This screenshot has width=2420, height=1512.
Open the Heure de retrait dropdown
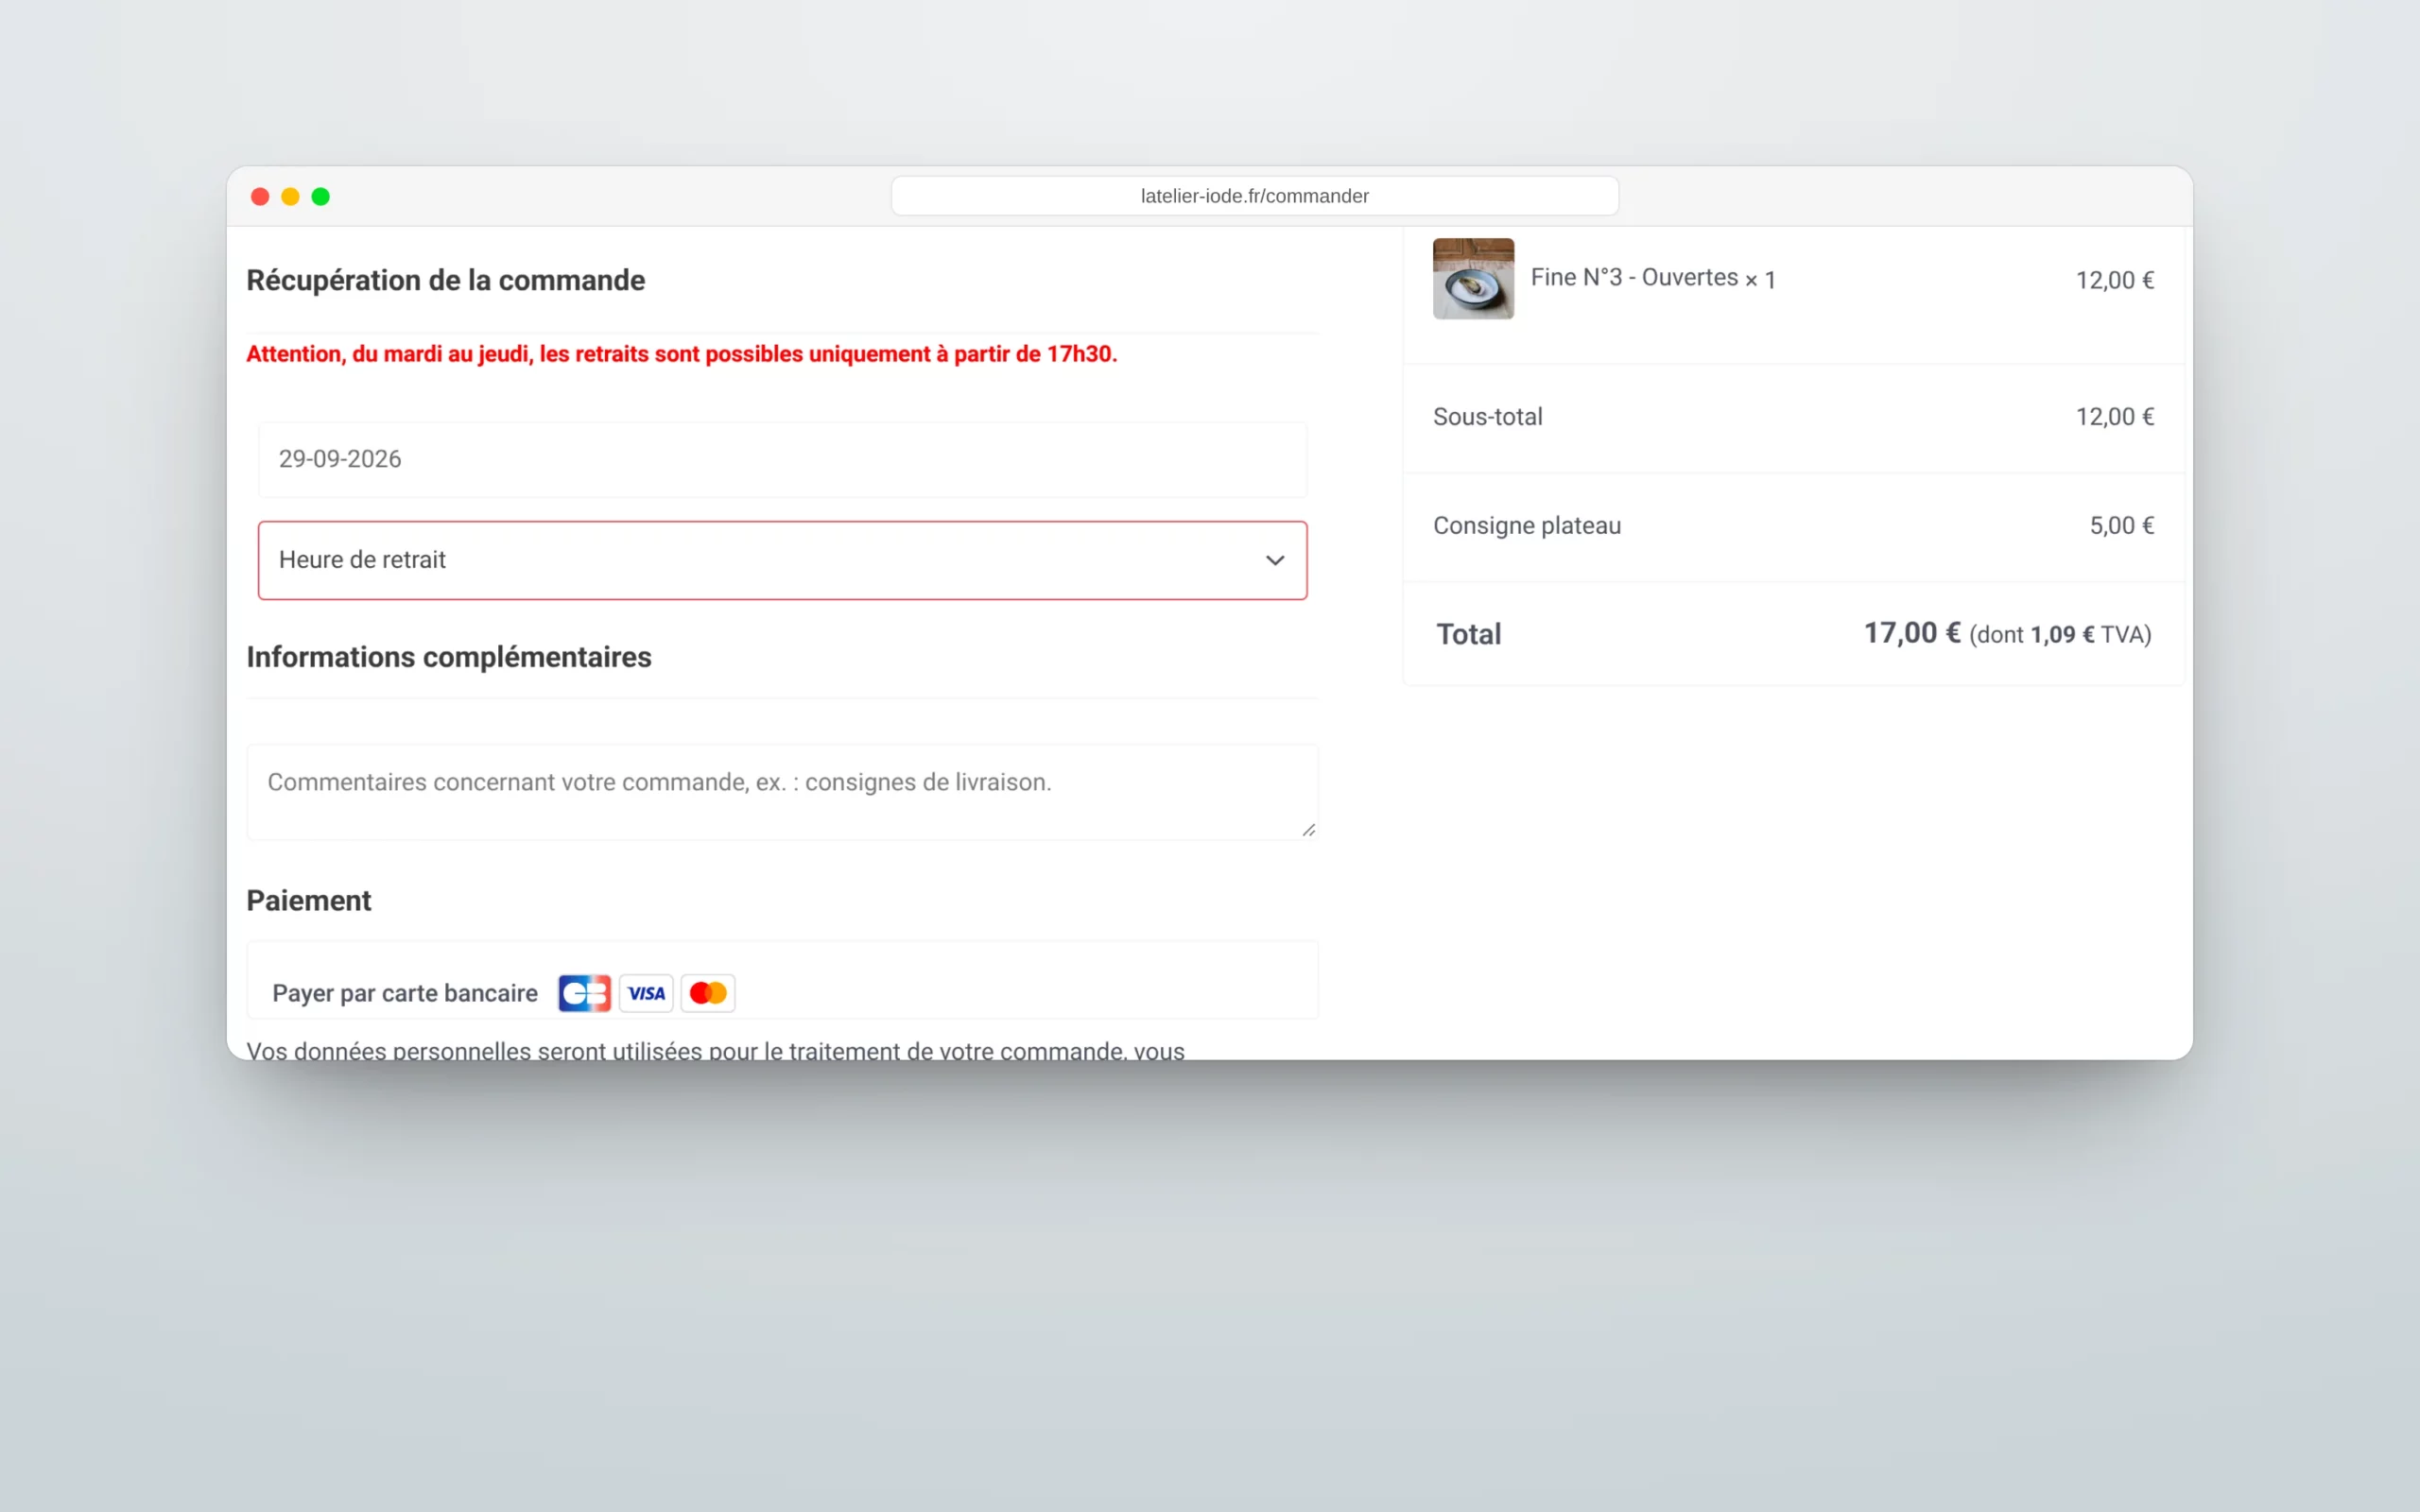(x=782, y=560)
